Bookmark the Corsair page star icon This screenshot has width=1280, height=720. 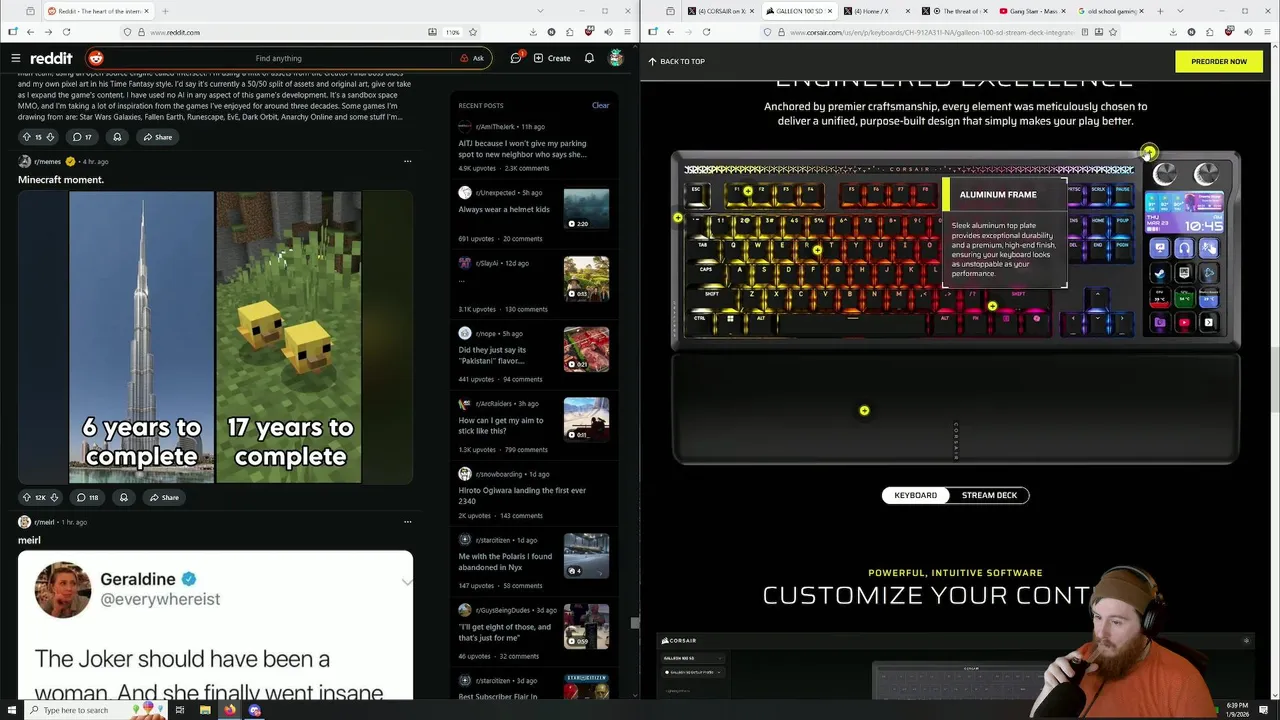pyautogui.click(x=1113, y=32)
